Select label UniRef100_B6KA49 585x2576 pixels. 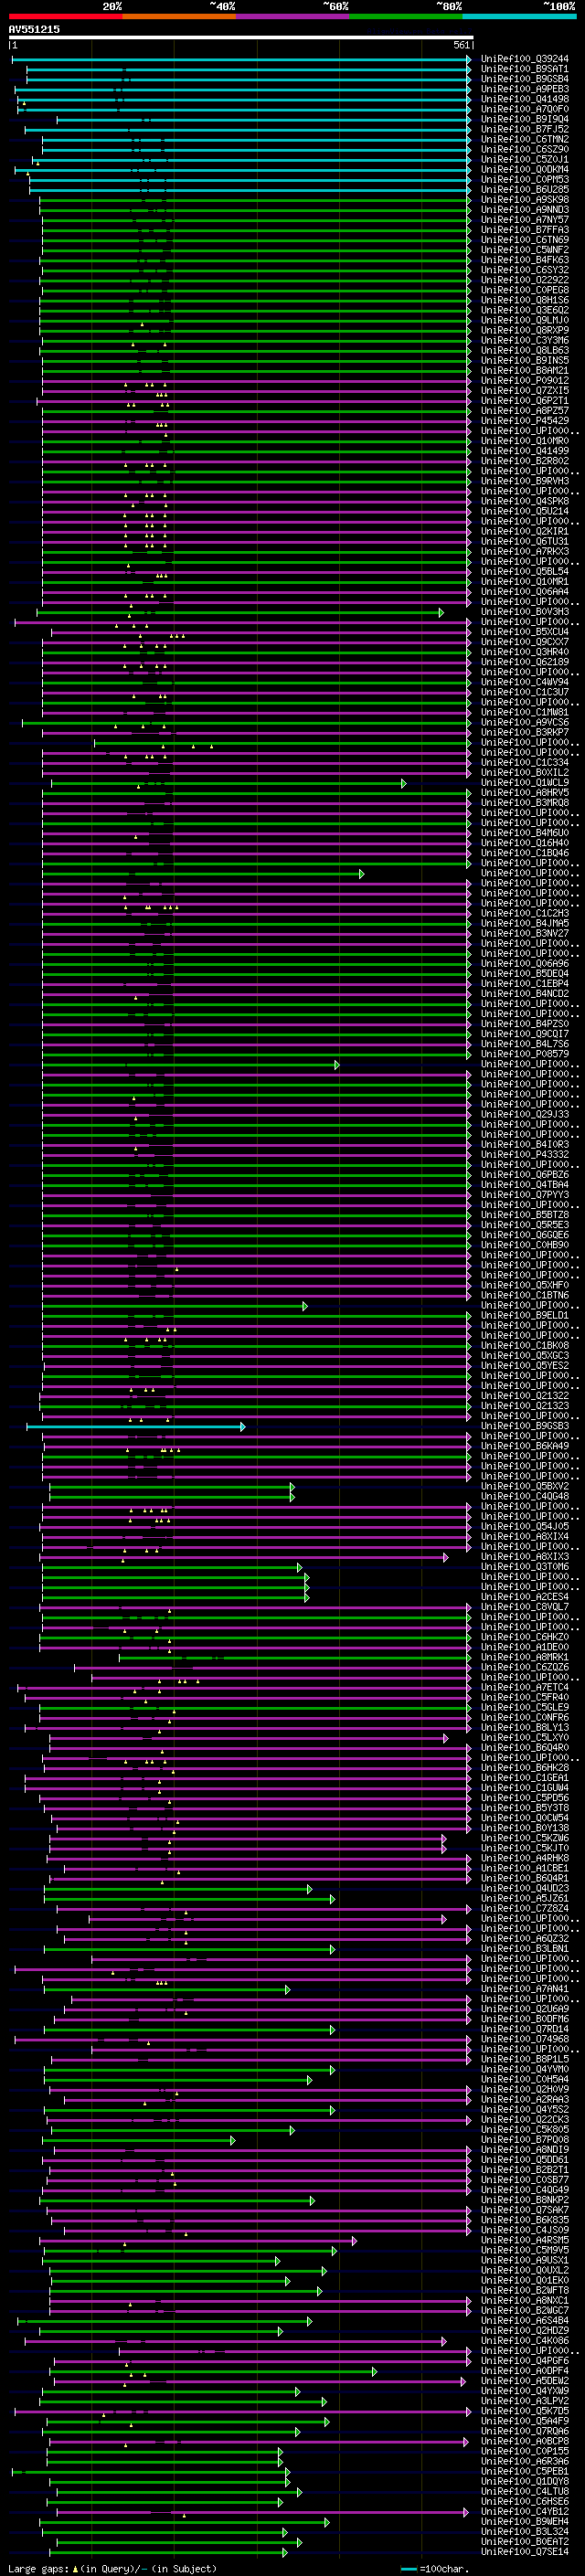tap(524, 1446)
